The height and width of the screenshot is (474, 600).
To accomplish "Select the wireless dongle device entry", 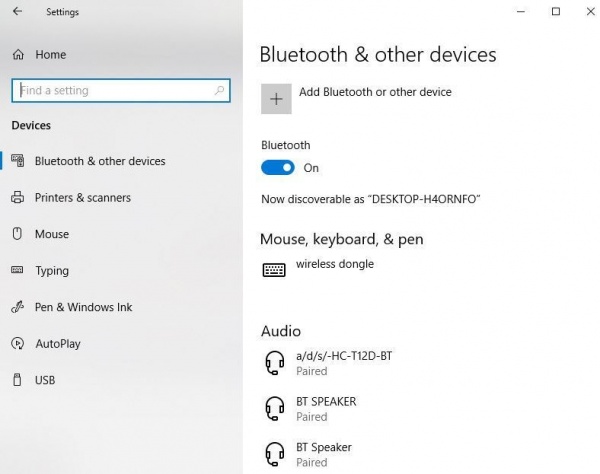I will [x=335, y=265].
